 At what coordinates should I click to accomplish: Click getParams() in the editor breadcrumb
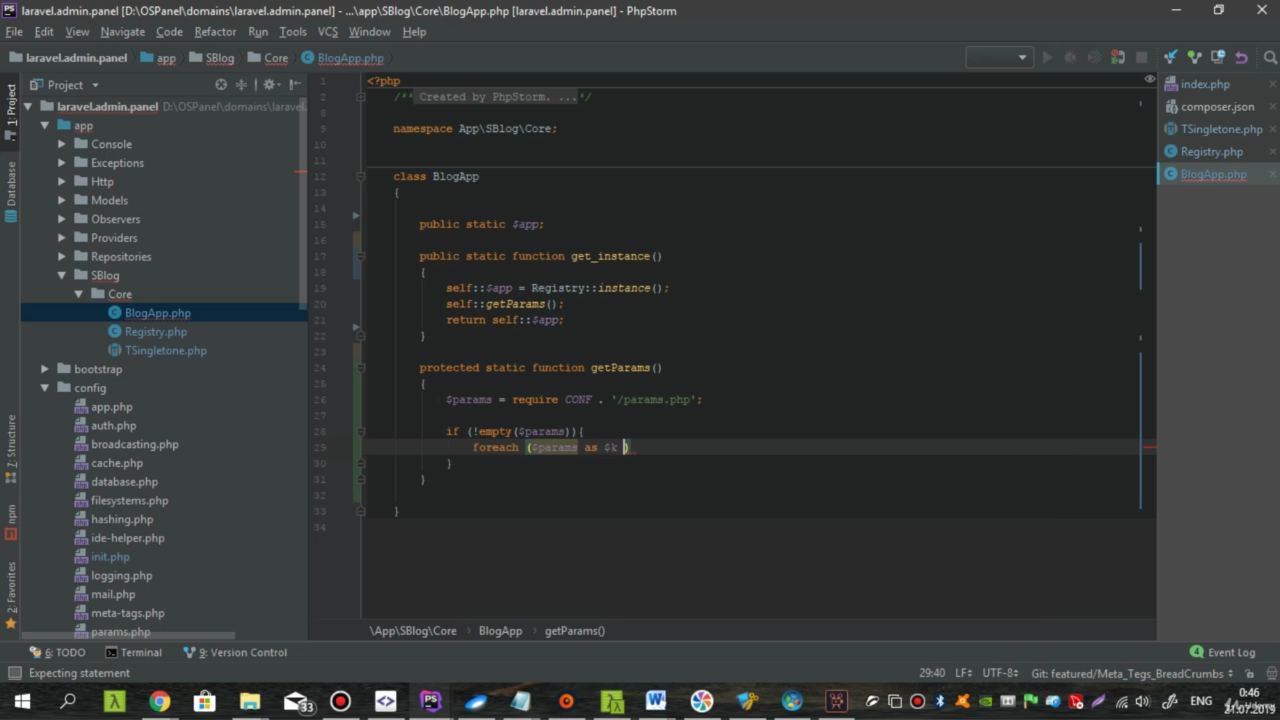click(574, 631)
